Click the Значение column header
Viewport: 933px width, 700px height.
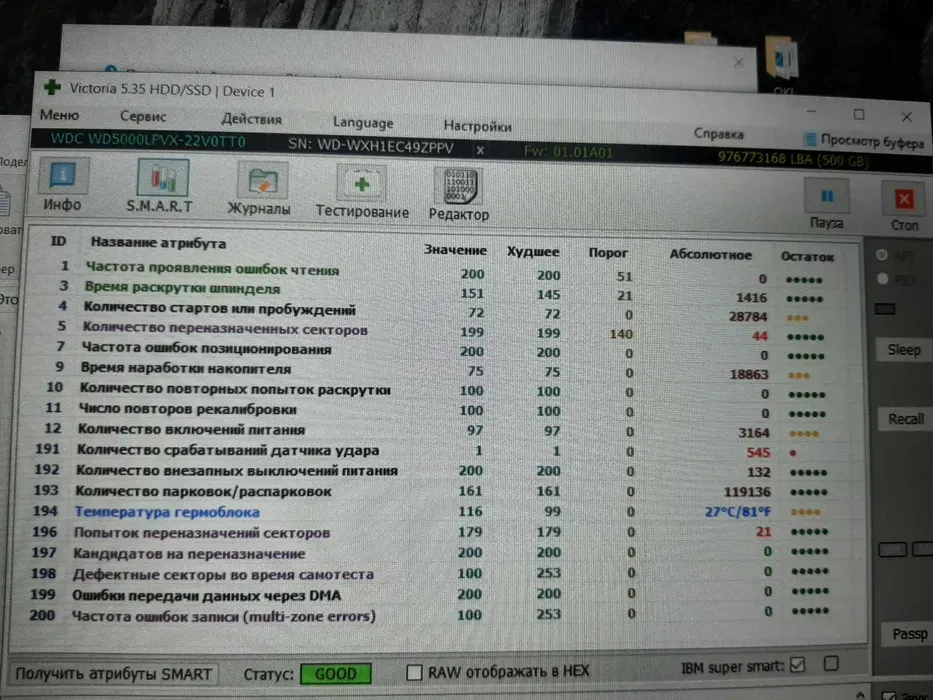point(455,250)
